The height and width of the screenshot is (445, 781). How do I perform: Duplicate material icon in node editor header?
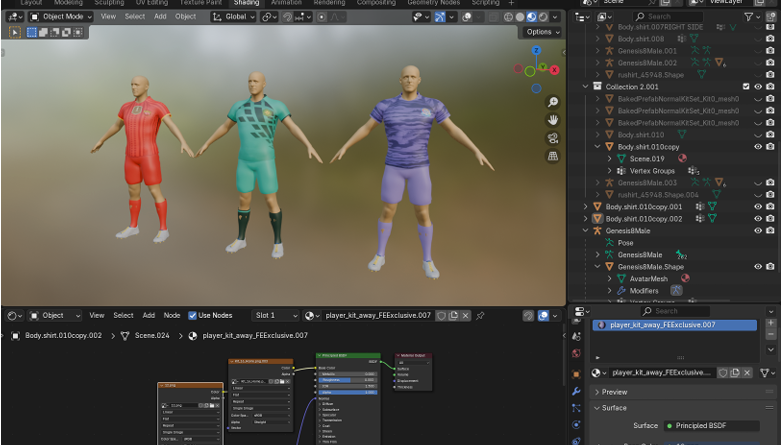453,315
